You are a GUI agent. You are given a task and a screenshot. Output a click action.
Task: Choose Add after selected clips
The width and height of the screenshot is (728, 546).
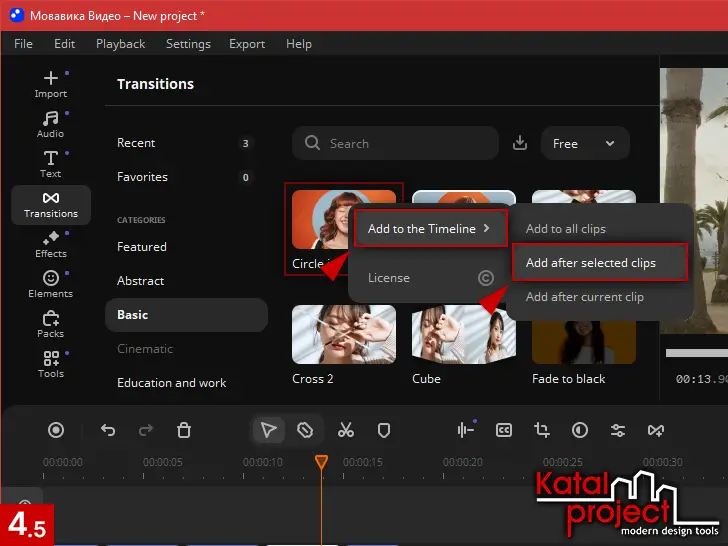point(598,263)
